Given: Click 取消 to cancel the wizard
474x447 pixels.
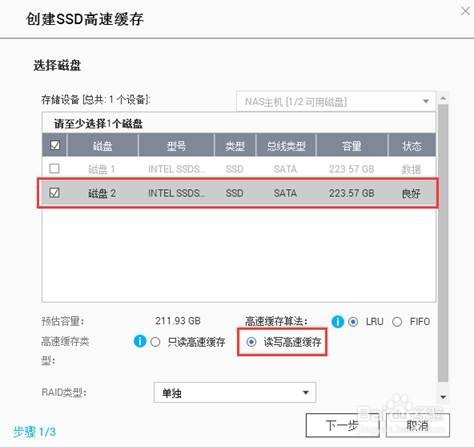Looking at the screenshot, I should coord(418,425).
